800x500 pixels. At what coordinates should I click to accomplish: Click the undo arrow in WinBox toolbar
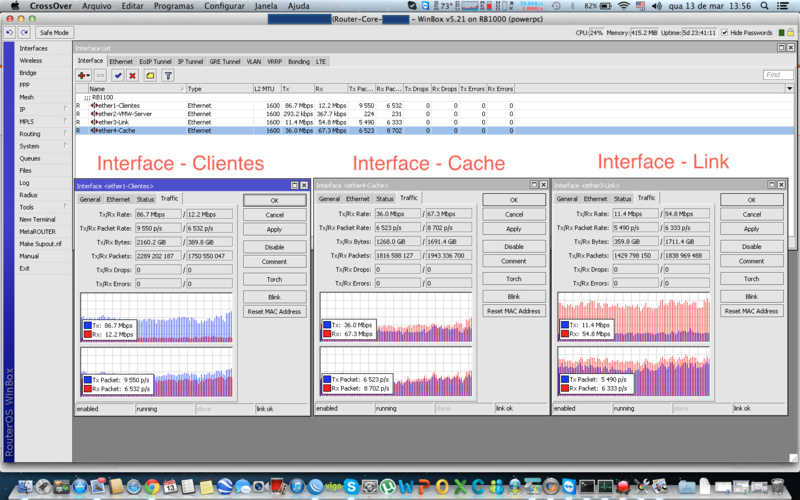9,32
